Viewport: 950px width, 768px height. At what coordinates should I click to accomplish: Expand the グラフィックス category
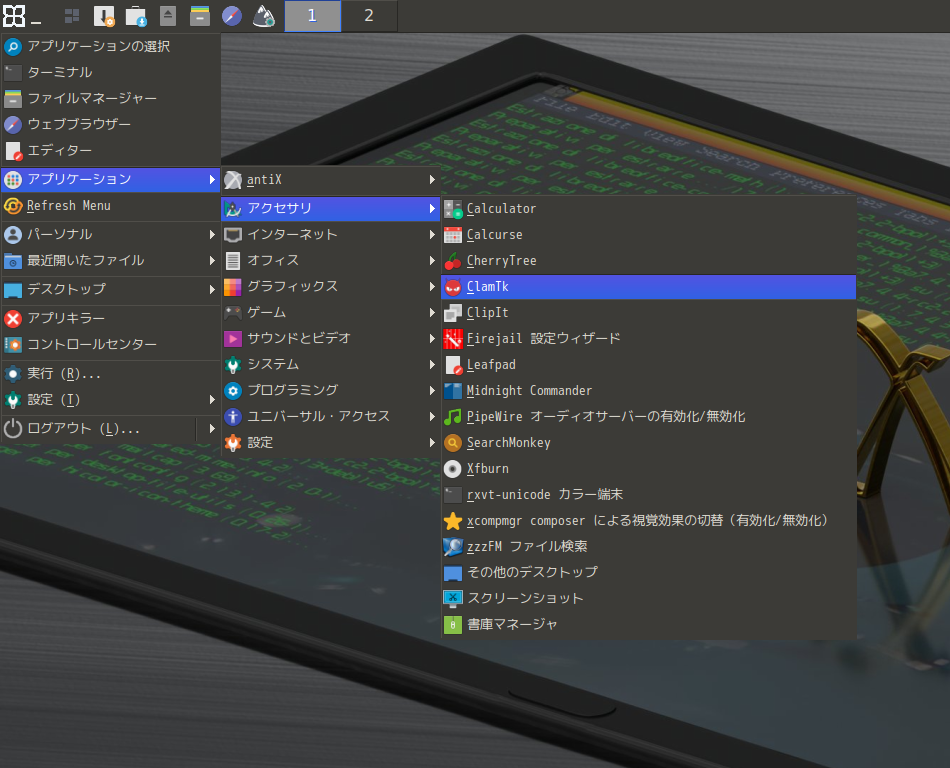point(330,286)
